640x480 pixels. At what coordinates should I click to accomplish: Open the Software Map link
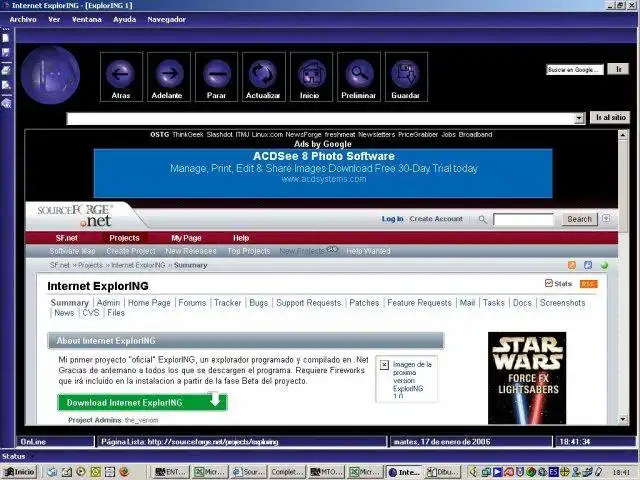(x=72, y=251)
